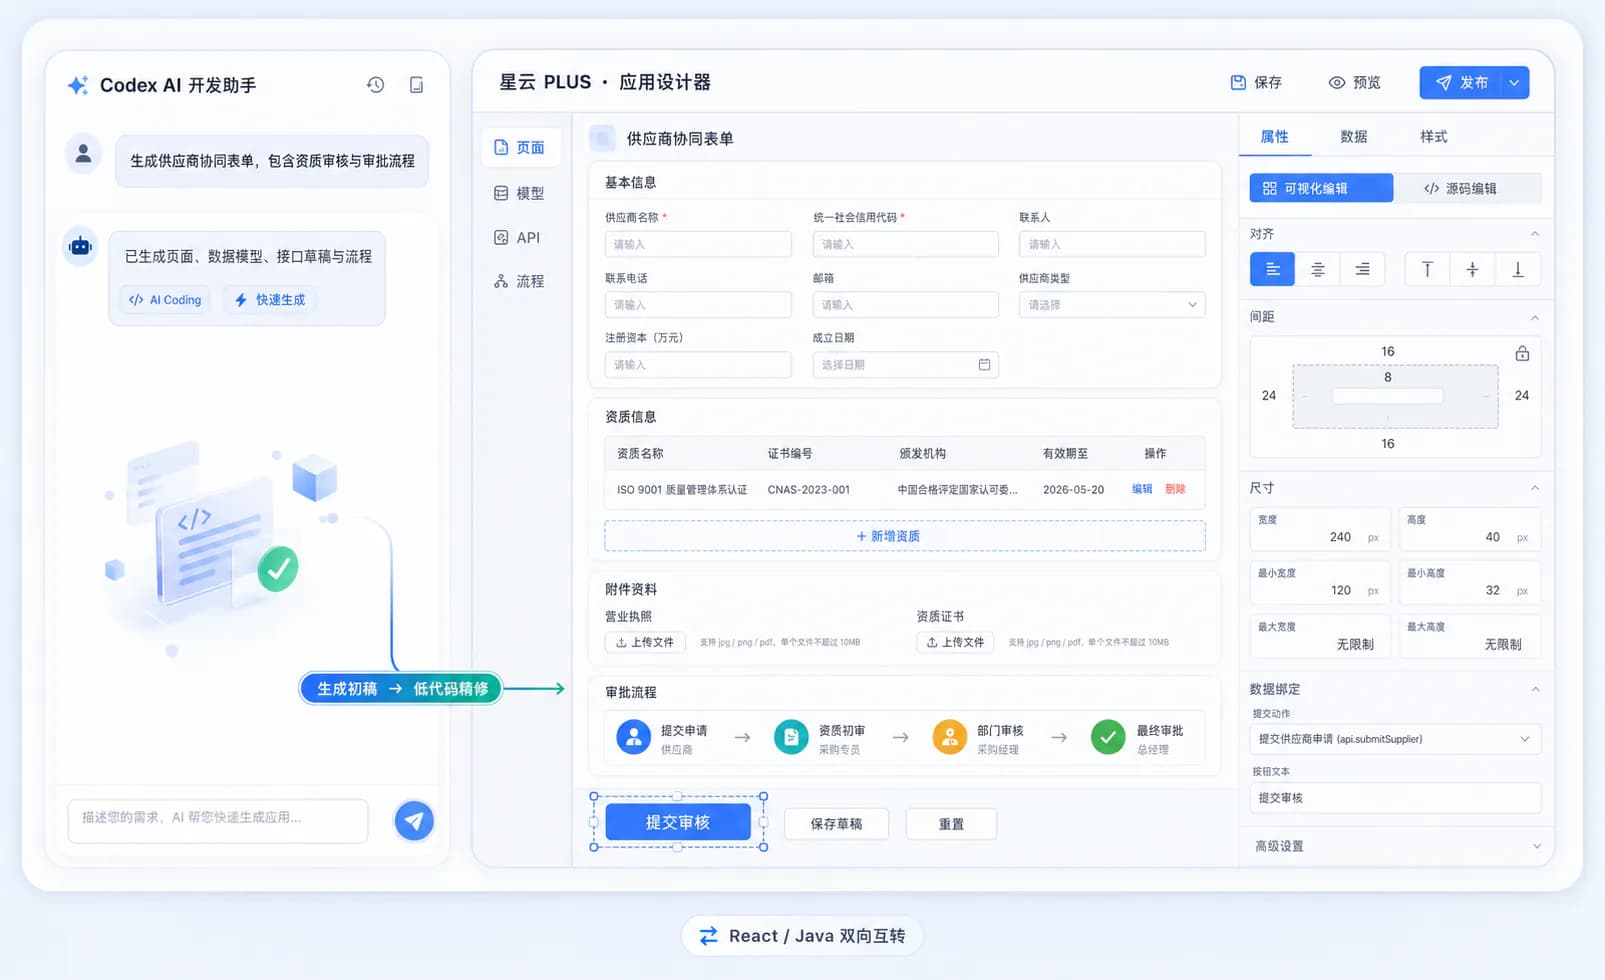
Task: Collapse the 尺寸 section
Action: [x=1535, y=488]
